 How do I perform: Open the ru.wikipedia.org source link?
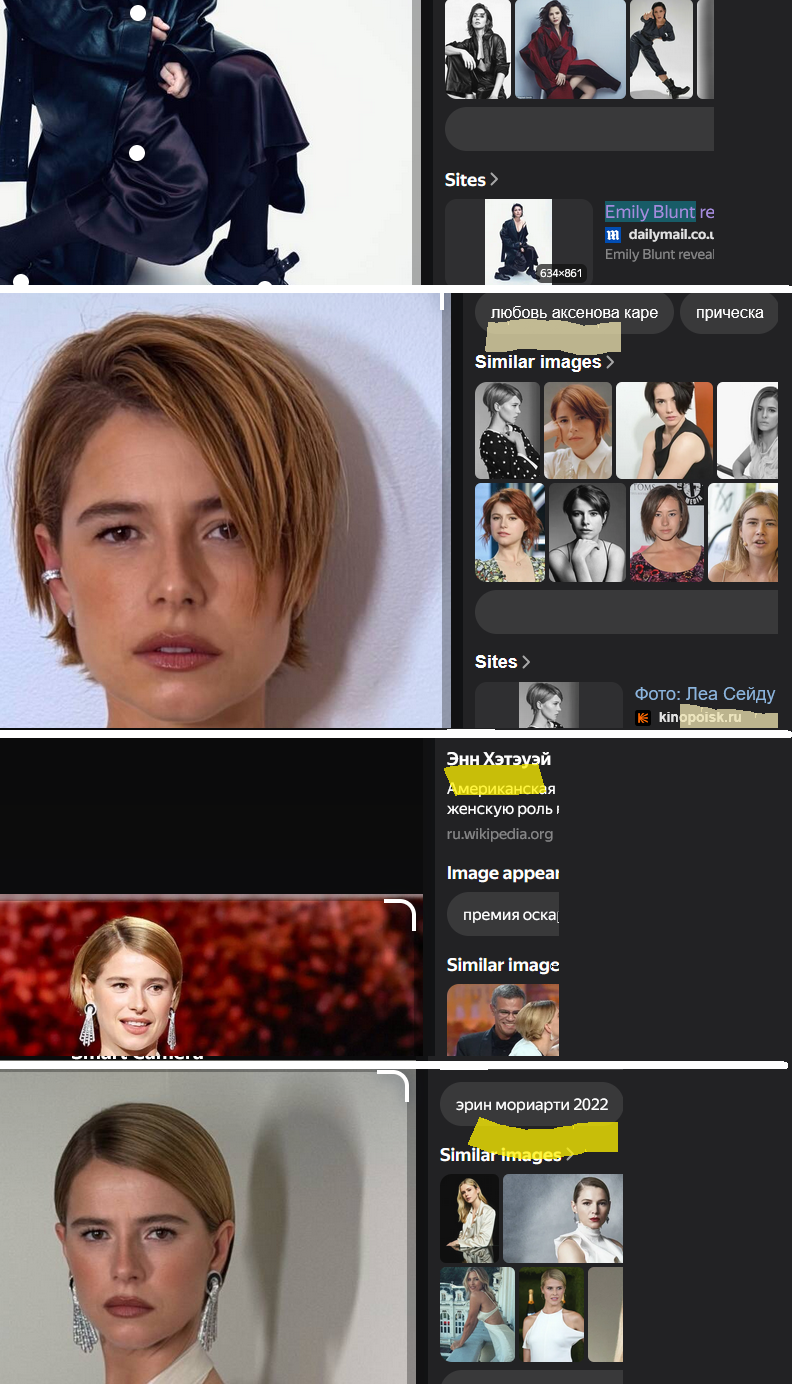coord(499,834)
